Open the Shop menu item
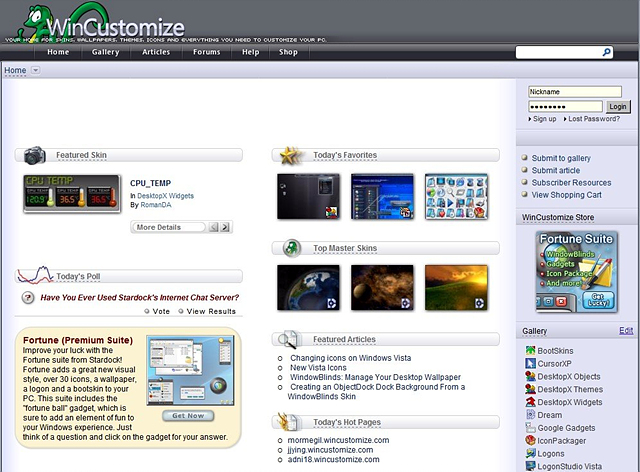Viewport: 640px width, 472px height. pos(288,52)
